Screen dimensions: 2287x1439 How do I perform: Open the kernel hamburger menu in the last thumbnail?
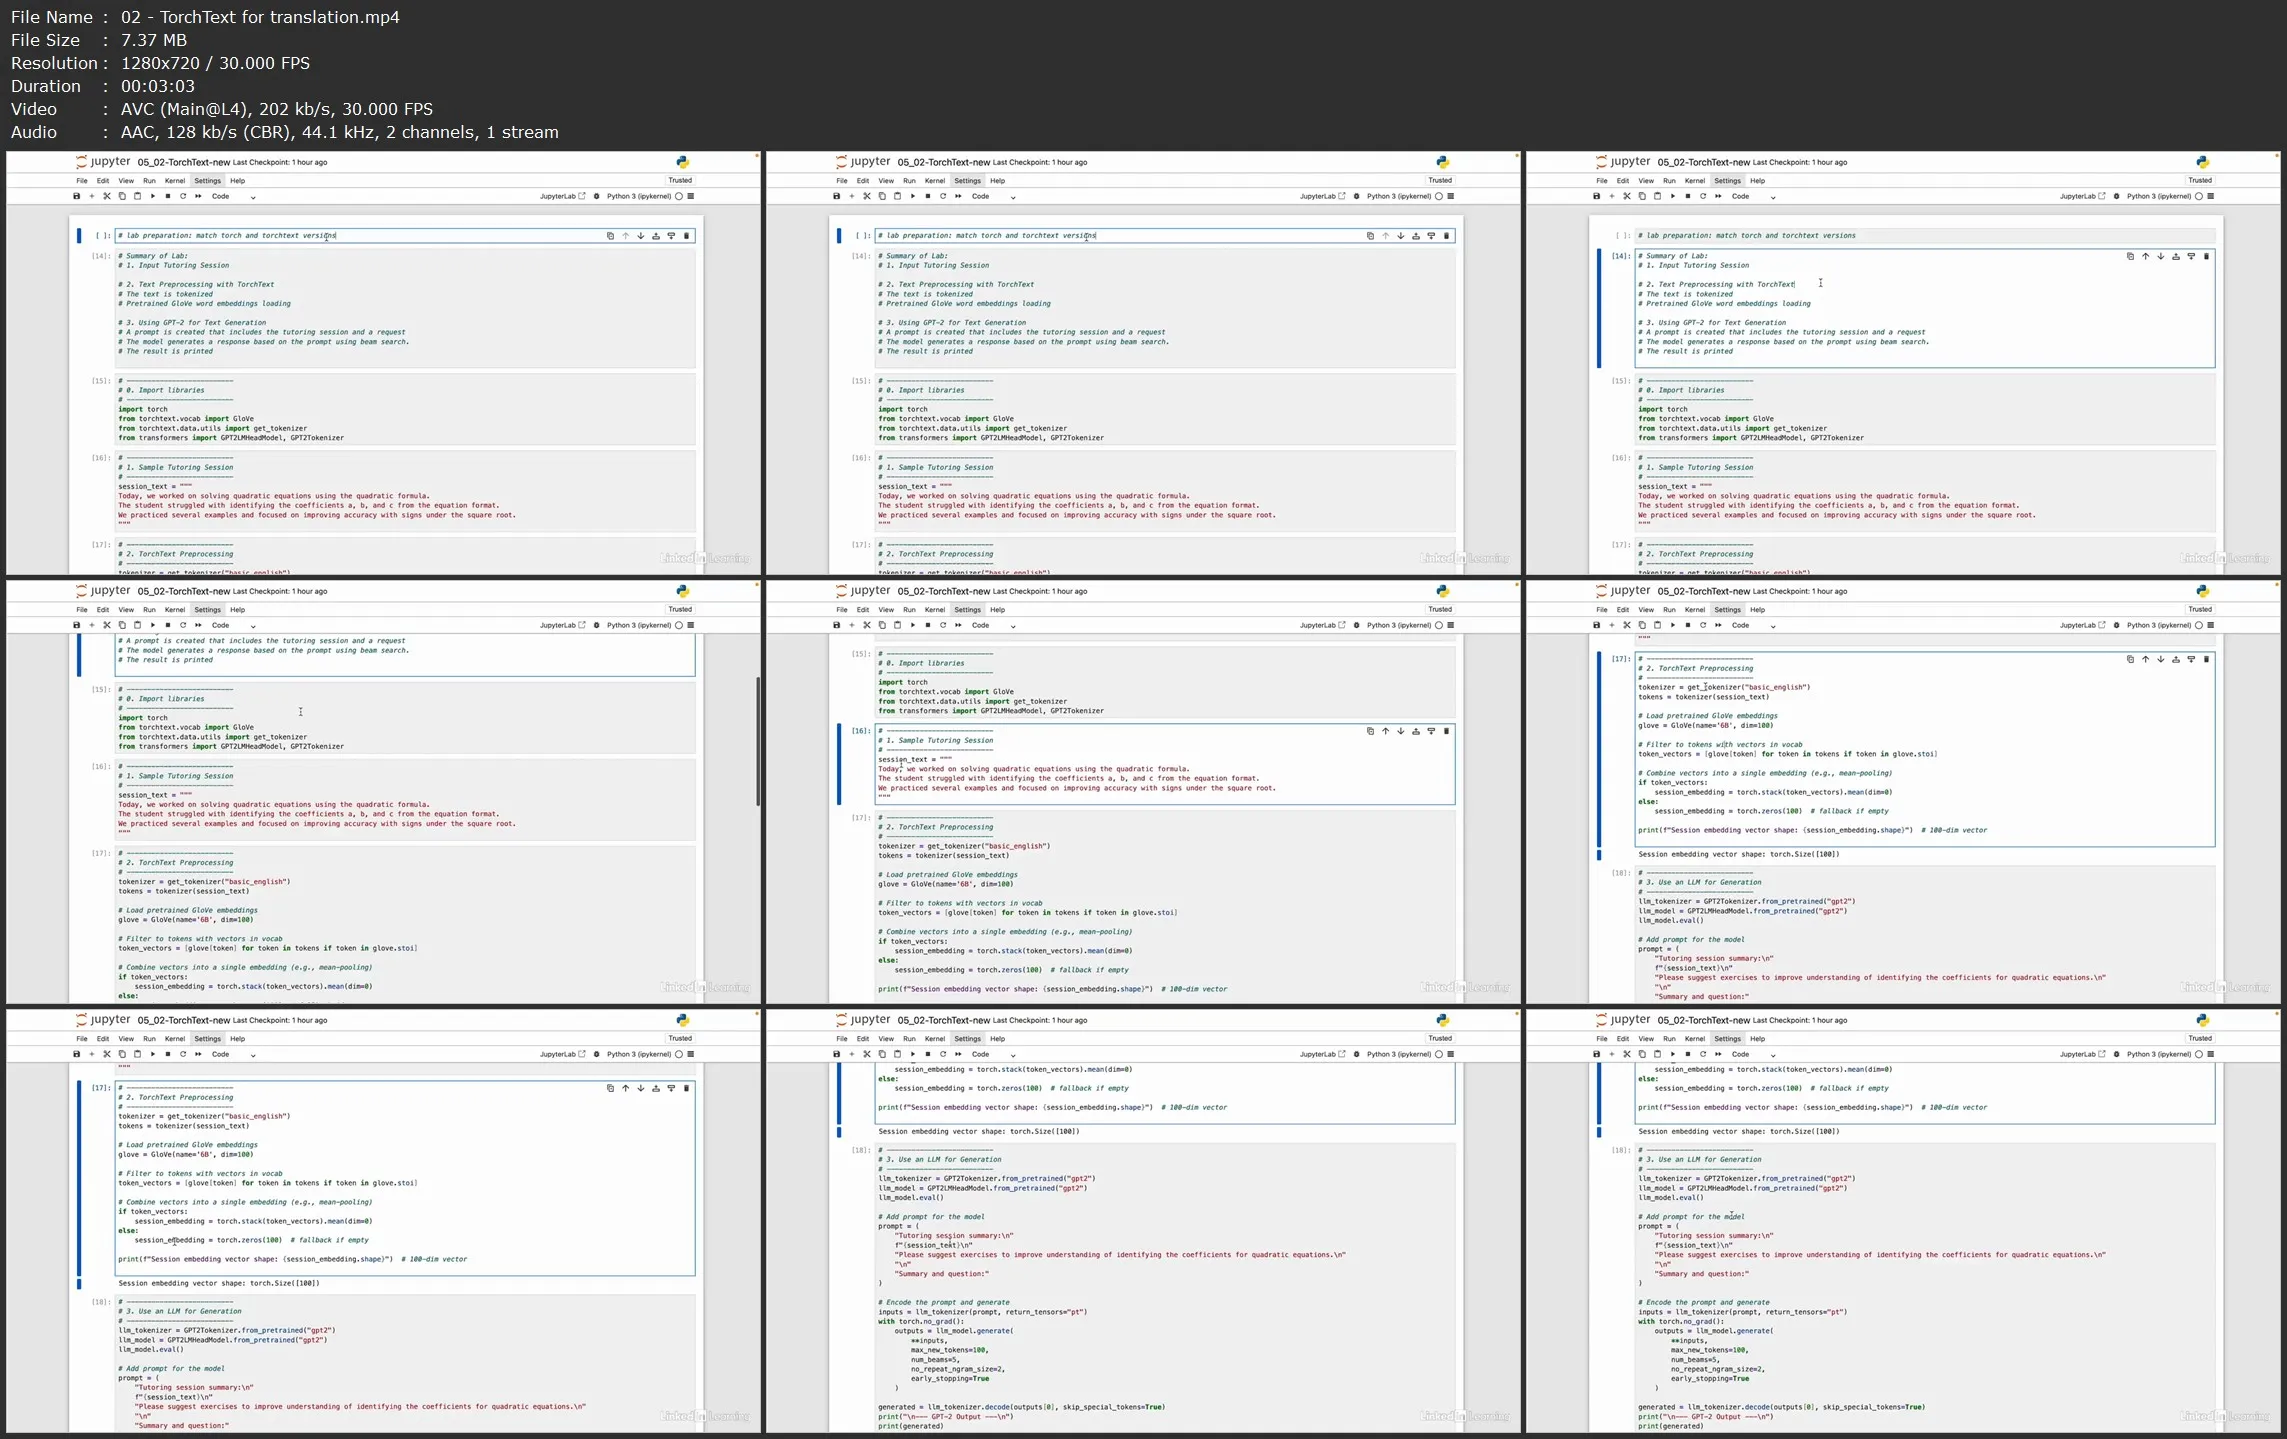click(2211, 1054)
